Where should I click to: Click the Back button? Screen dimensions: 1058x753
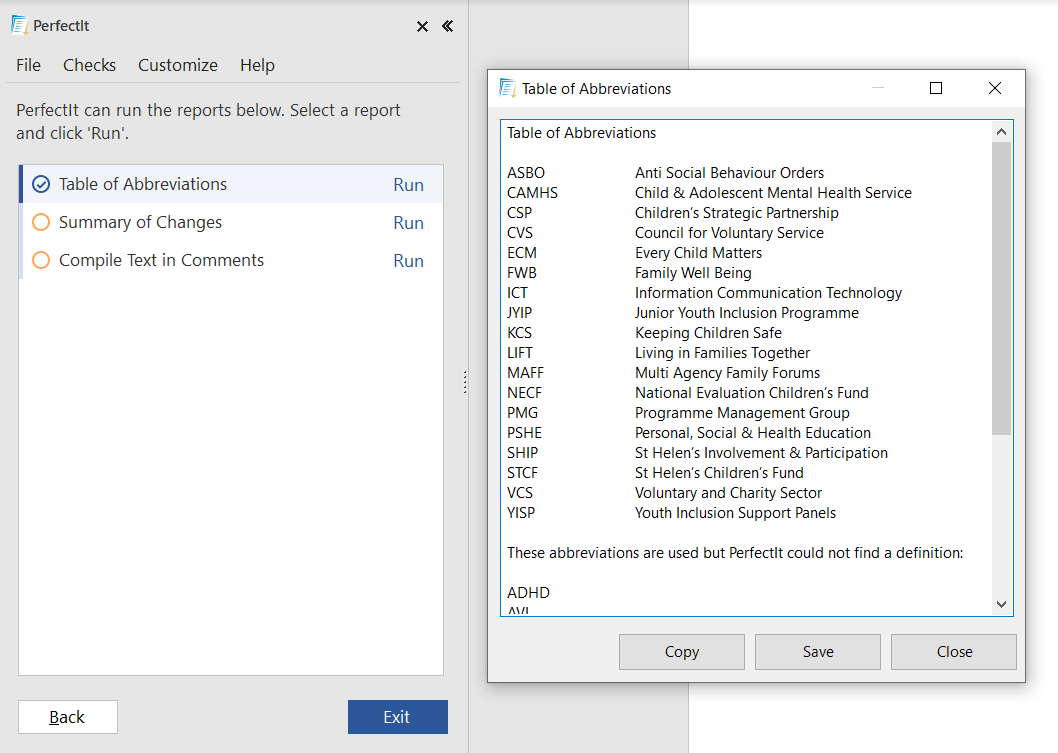[x=67, y=717]
